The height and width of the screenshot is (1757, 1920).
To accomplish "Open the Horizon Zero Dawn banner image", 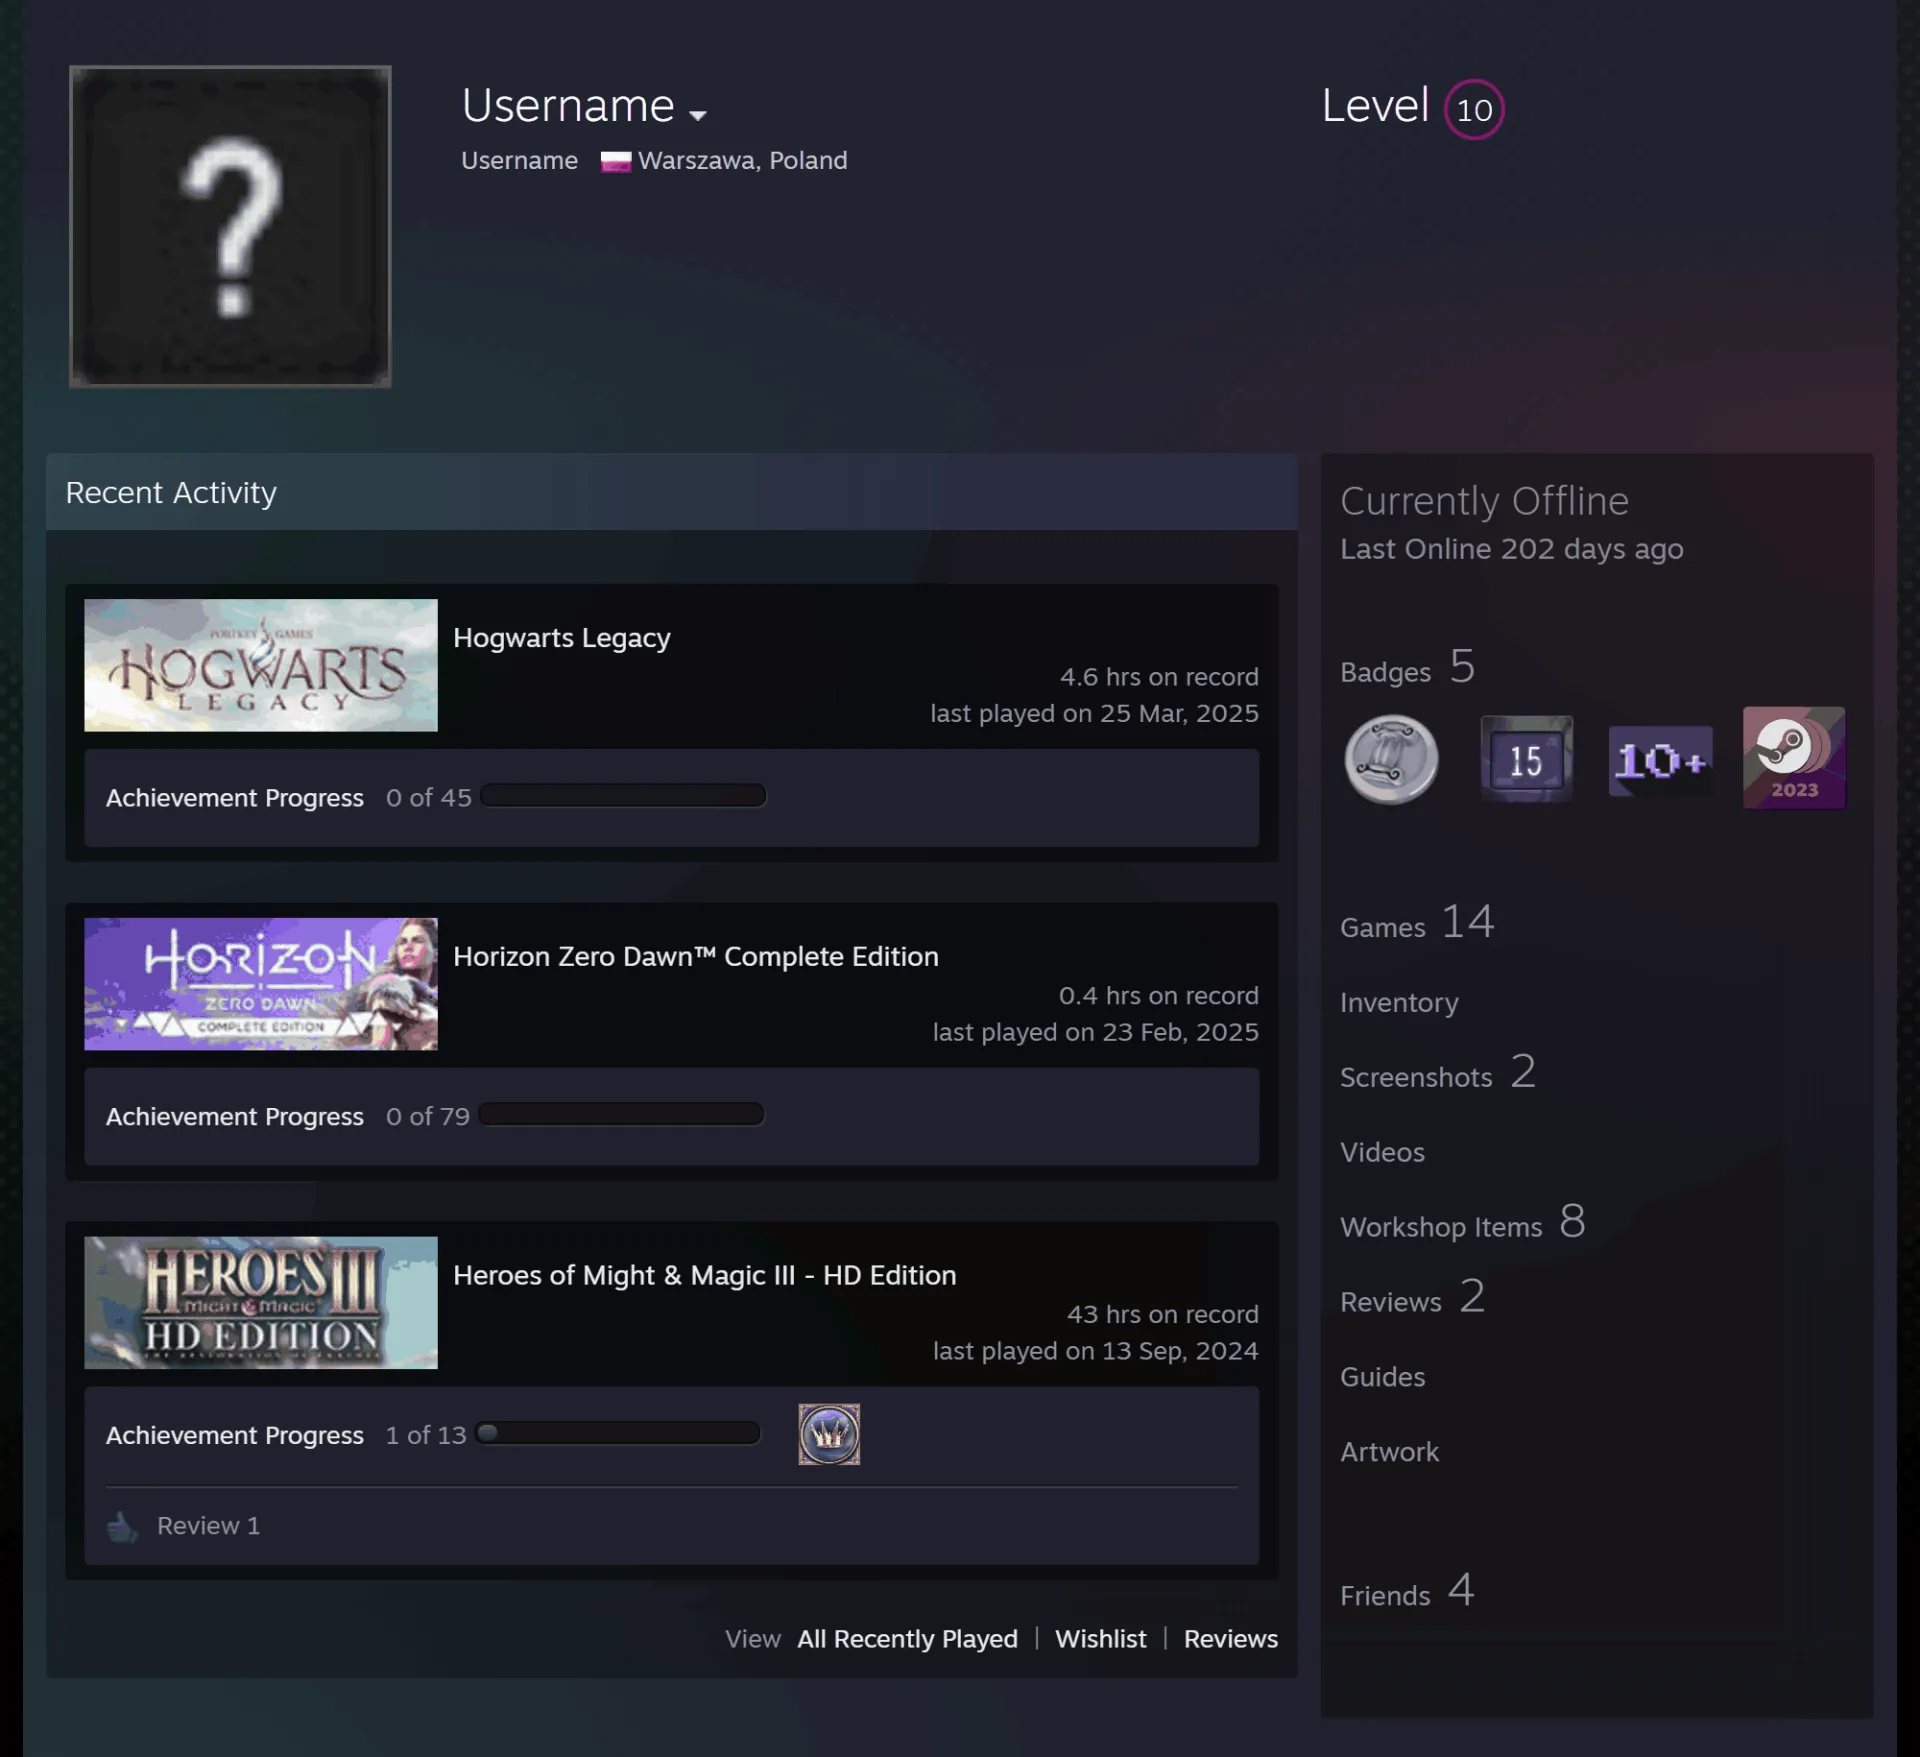I will coord(261,984).
